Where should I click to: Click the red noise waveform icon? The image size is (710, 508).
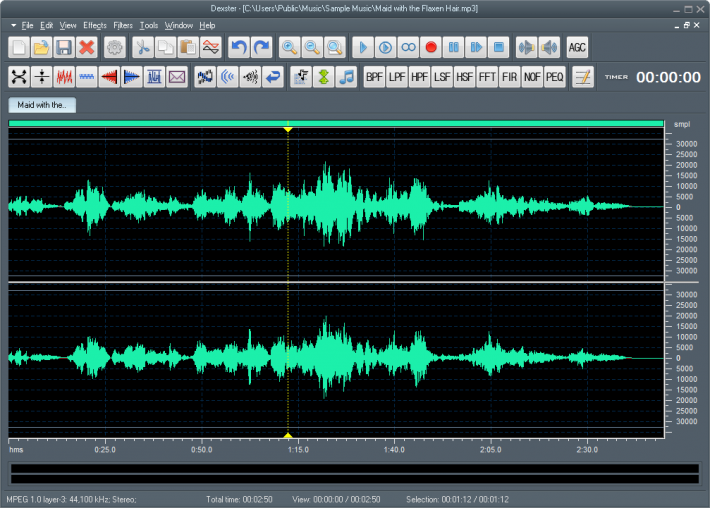[64, 77]
